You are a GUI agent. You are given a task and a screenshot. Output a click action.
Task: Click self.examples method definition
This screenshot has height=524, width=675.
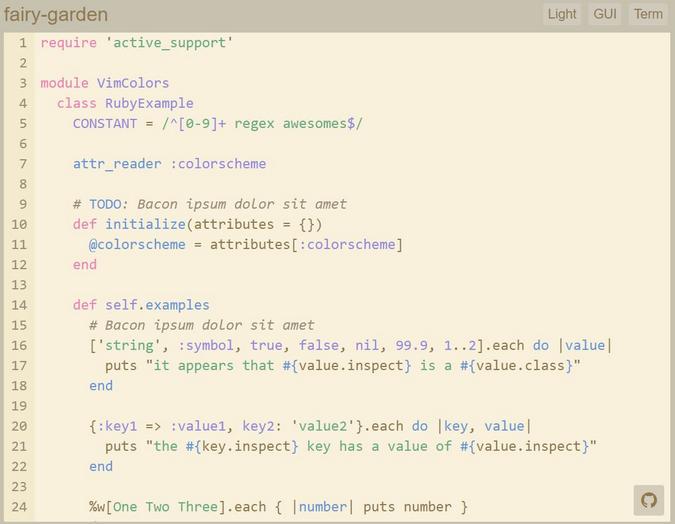click(157, 305)
